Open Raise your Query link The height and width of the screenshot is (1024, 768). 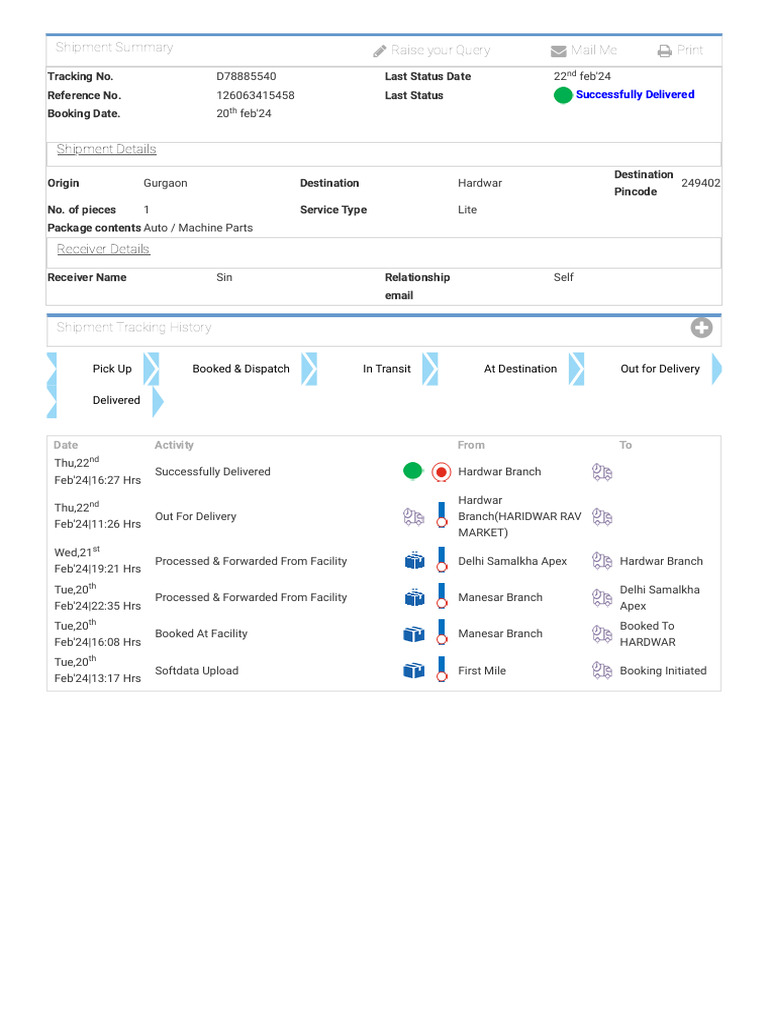tap(440, 50)
